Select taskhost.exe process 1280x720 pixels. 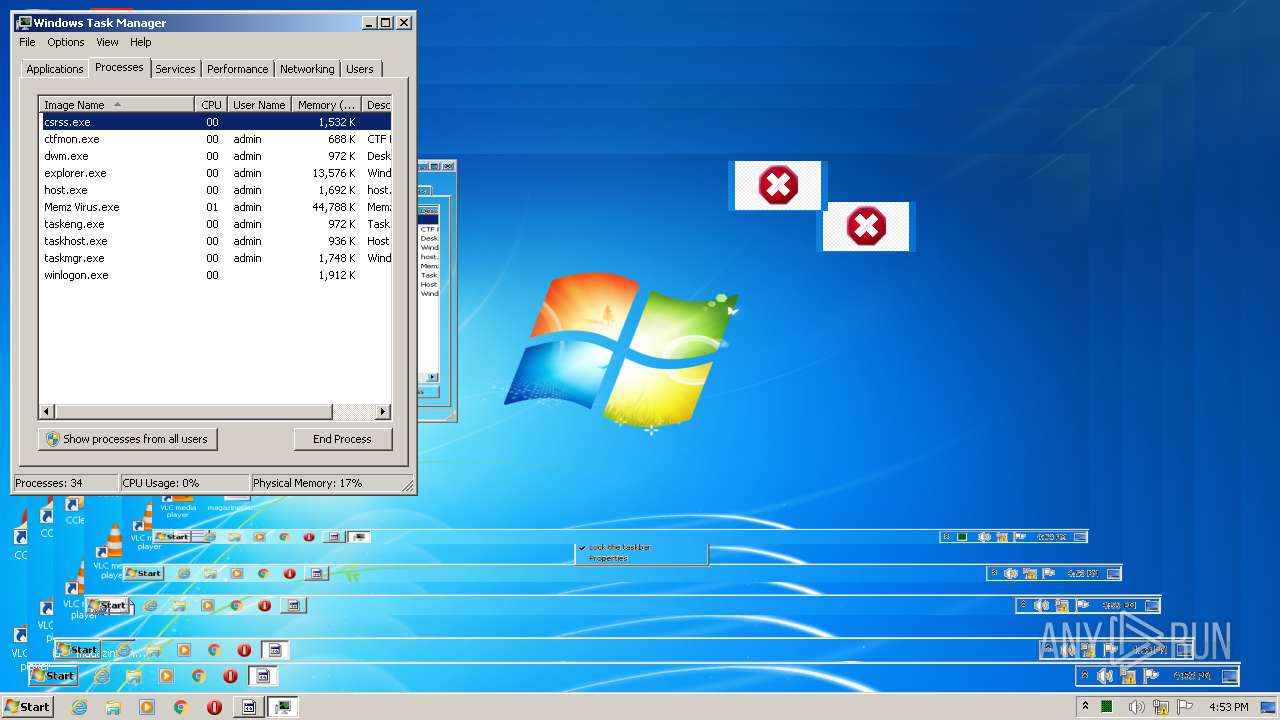coord(215,241)
